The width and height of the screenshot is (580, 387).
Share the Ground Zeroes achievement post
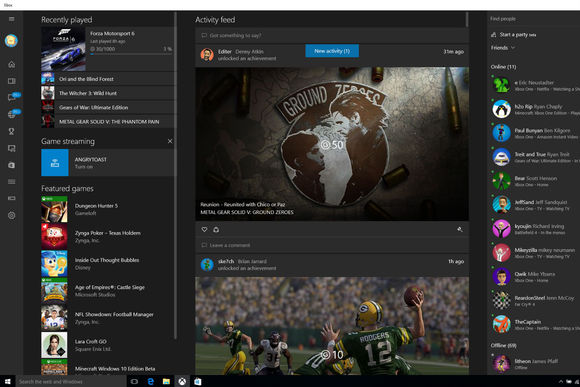point(216,230)
